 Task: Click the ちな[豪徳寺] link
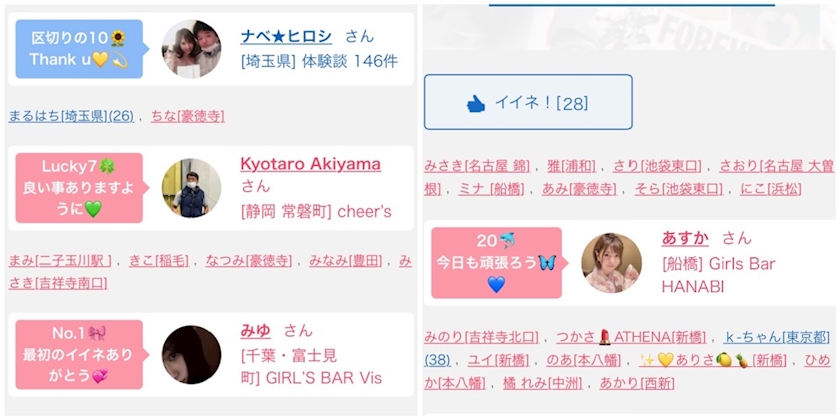point(188,116)
